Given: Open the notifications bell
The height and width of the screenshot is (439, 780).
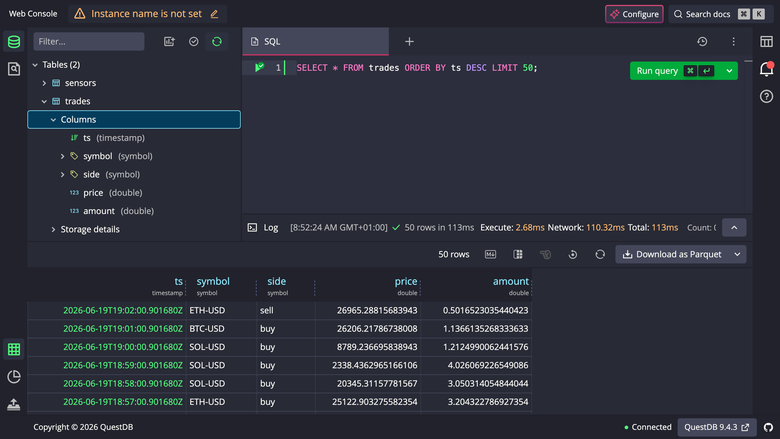Looking at the screenshot, I should coord(767,69).
